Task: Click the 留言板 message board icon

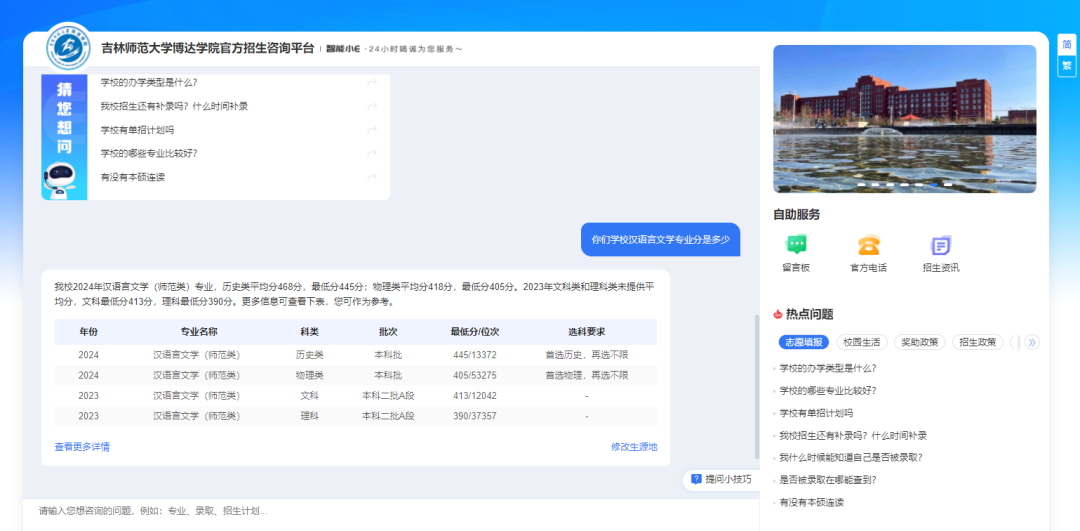Action: [x=796, y=245]
